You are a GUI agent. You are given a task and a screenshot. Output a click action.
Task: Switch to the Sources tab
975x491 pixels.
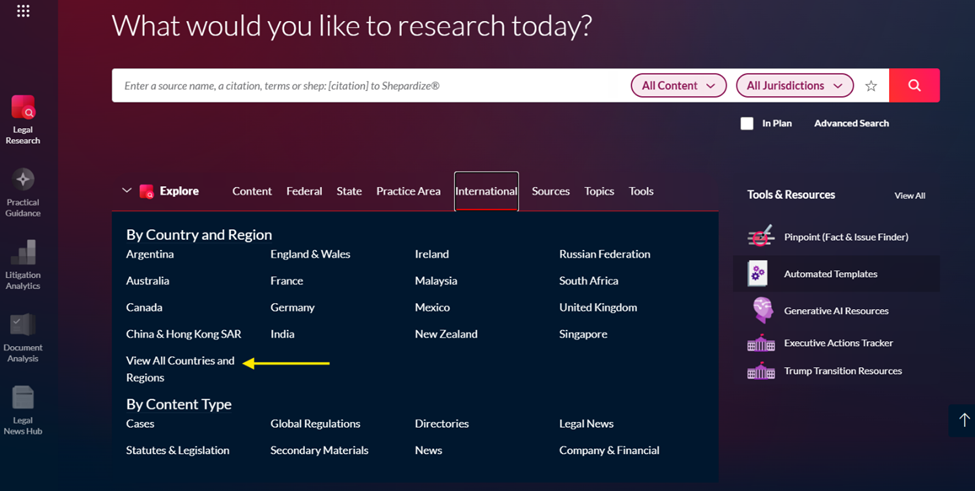(550, 191)
